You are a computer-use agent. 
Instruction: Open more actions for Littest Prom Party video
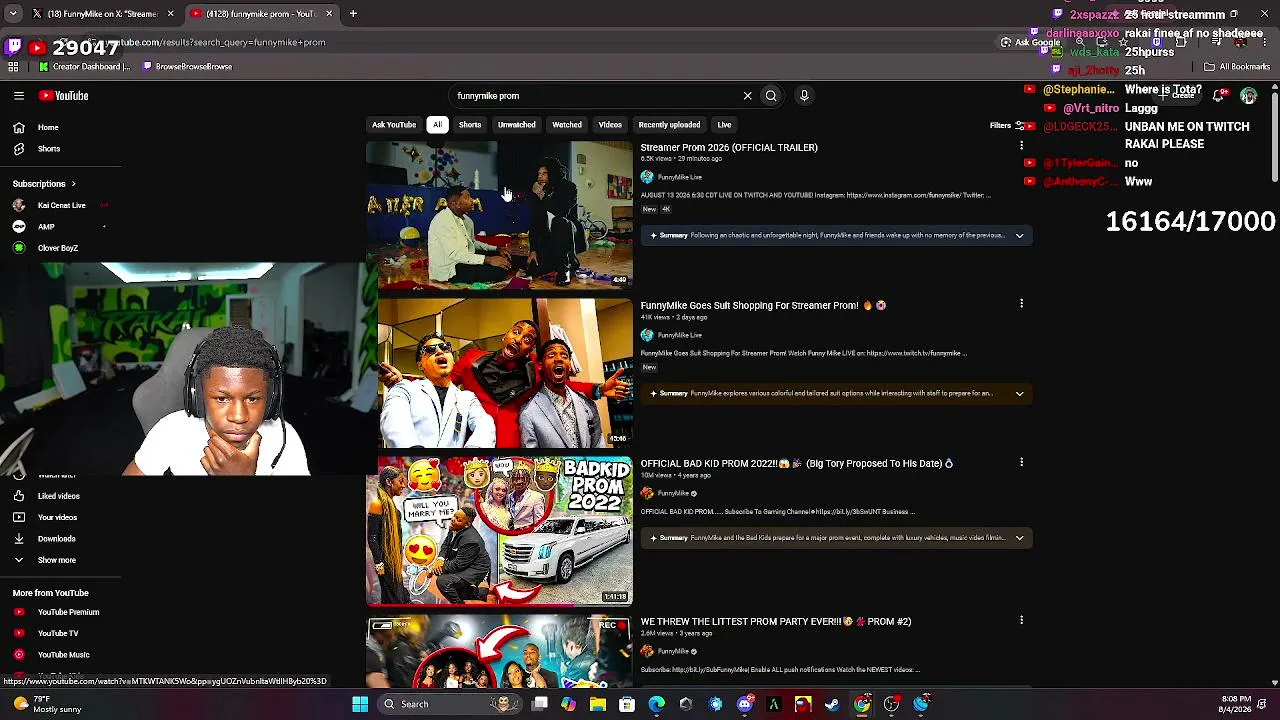(1021, 620)
